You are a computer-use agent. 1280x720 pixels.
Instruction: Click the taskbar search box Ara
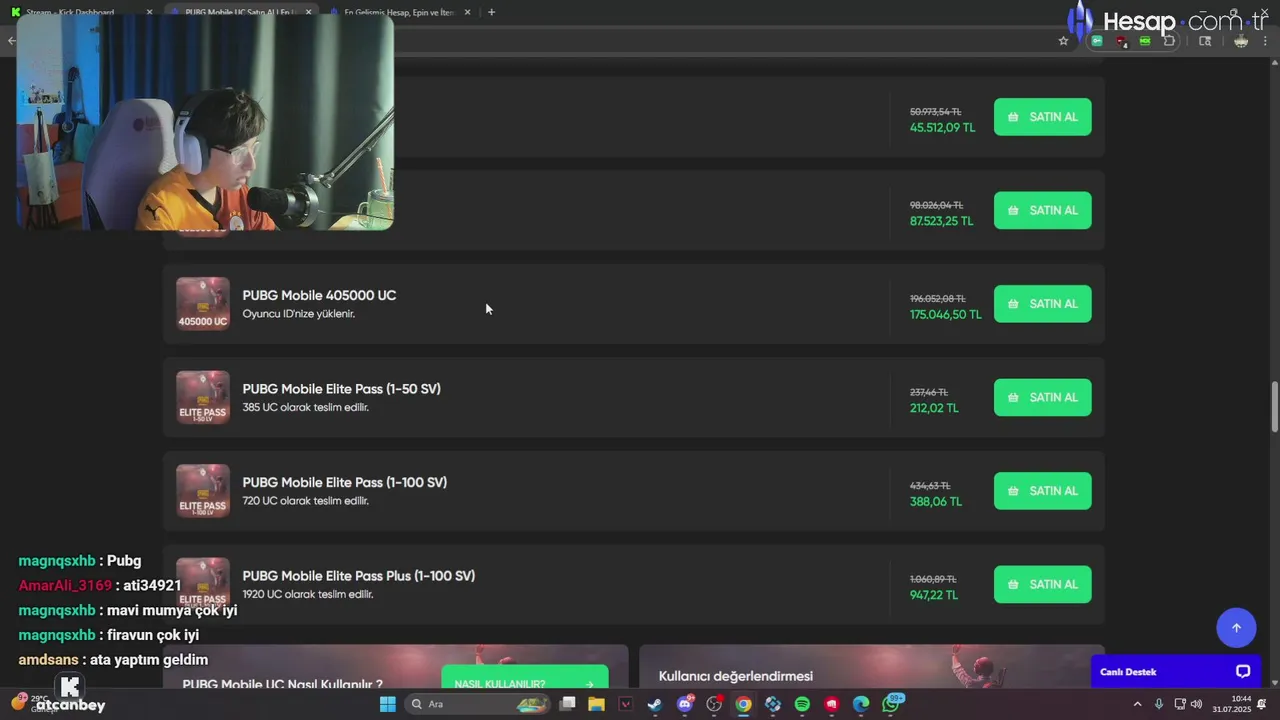click(478, 704)
